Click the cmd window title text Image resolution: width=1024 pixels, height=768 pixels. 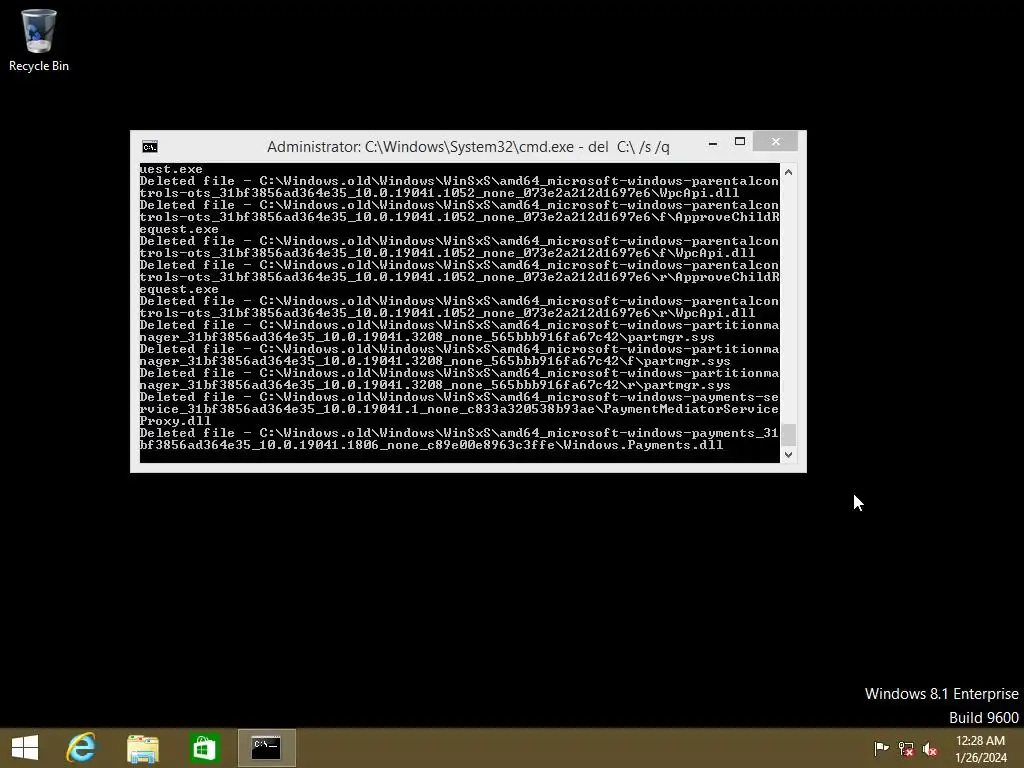[468, 147]
